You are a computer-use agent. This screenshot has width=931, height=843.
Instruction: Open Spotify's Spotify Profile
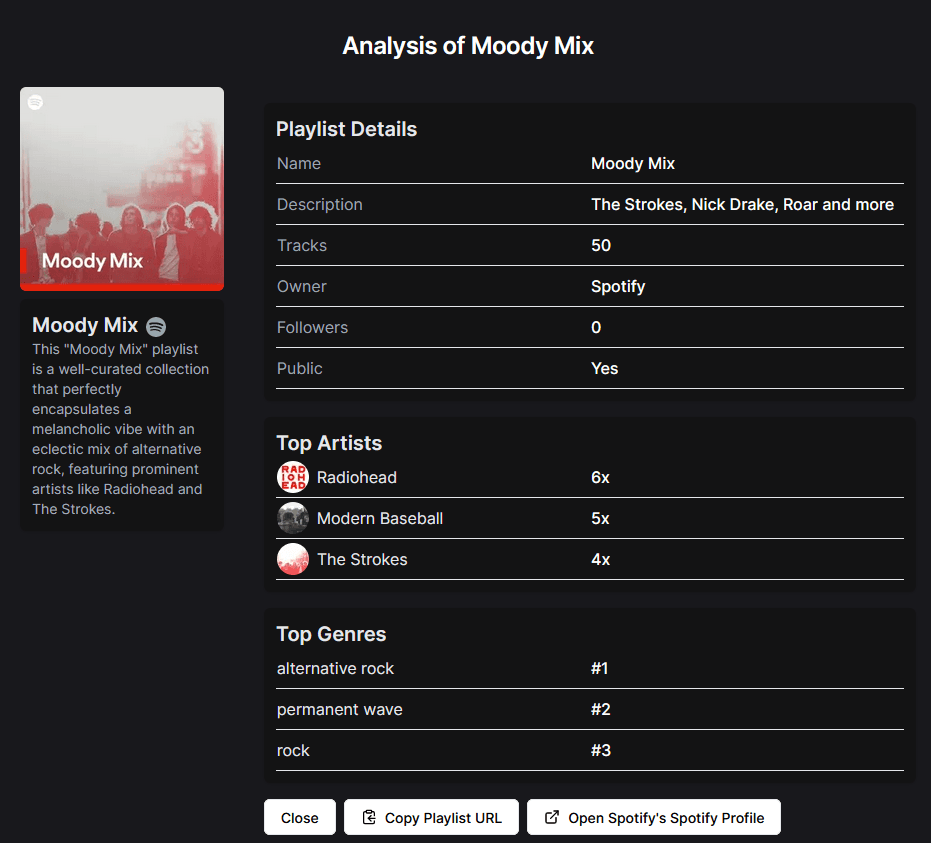click(654, 817)
